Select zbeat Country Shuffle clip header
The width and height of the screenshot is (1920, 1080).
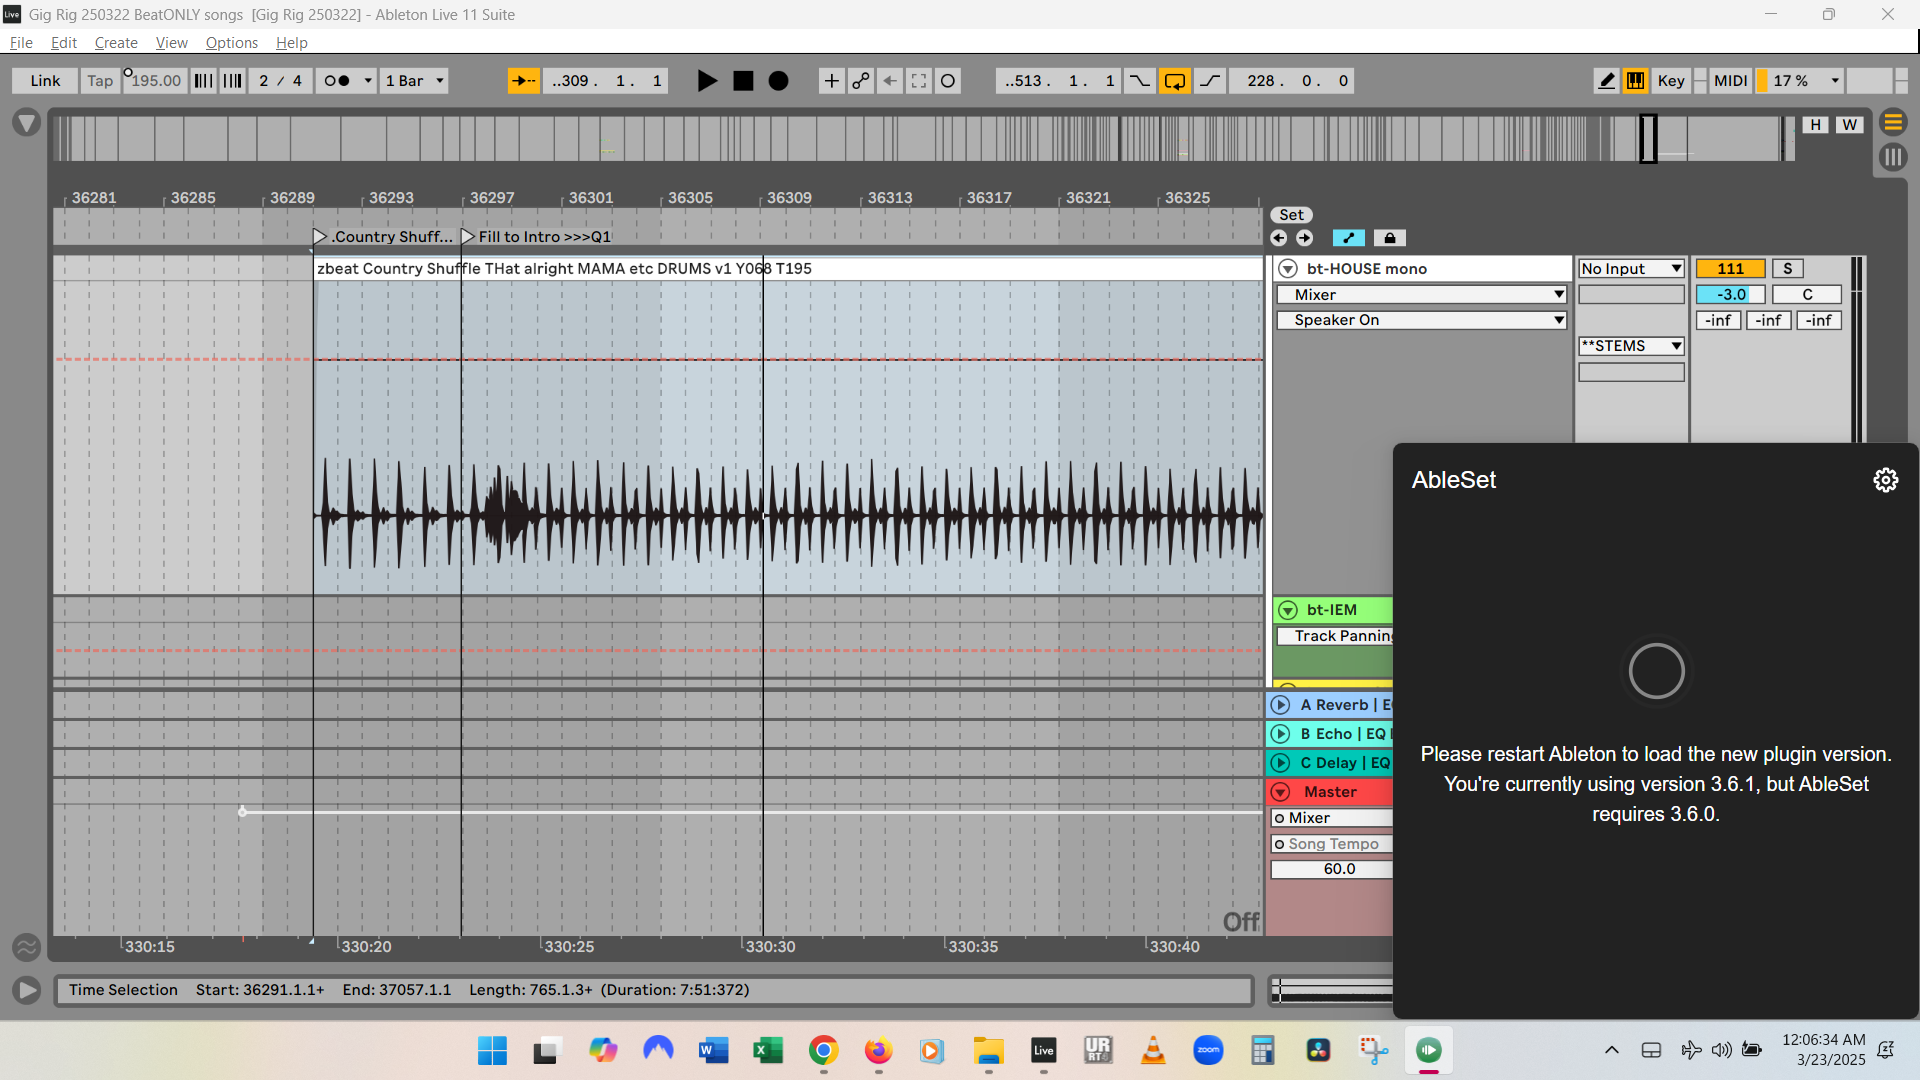tap(788, 269)
